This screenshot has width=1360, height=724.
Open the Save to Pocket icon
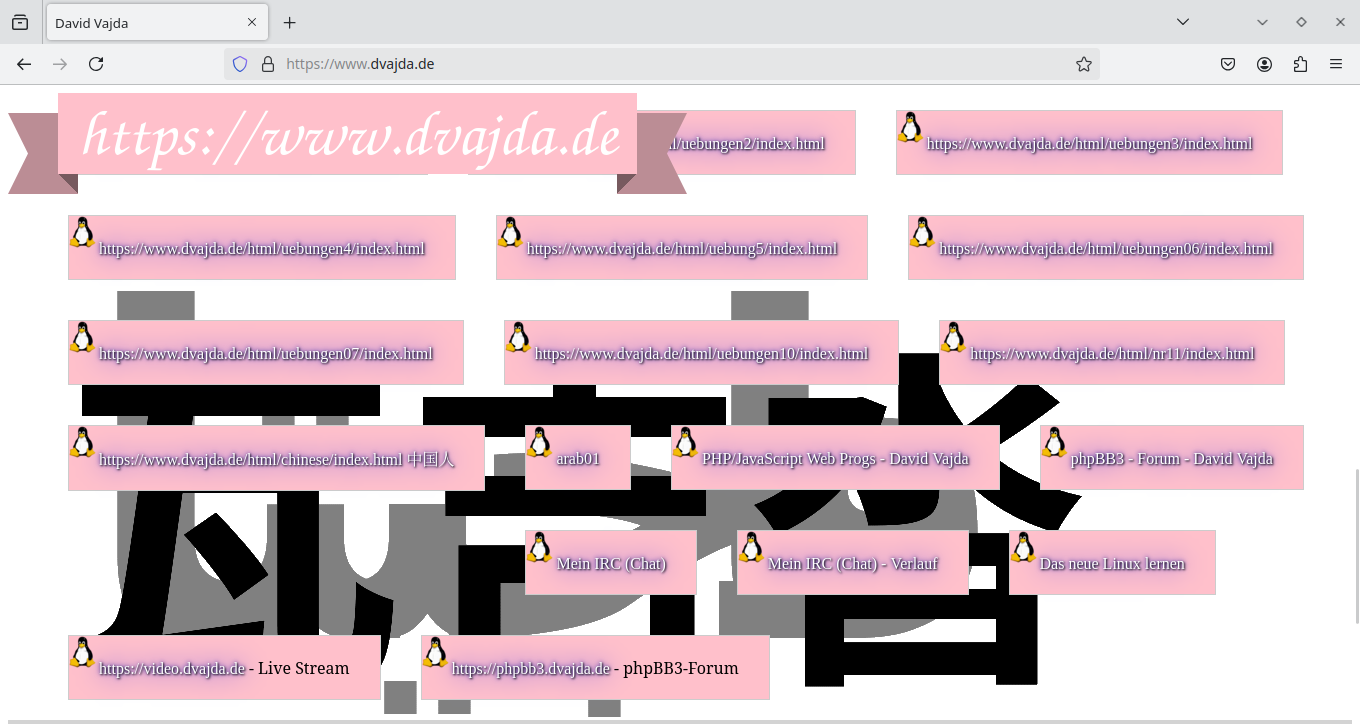pos(1228,64)
